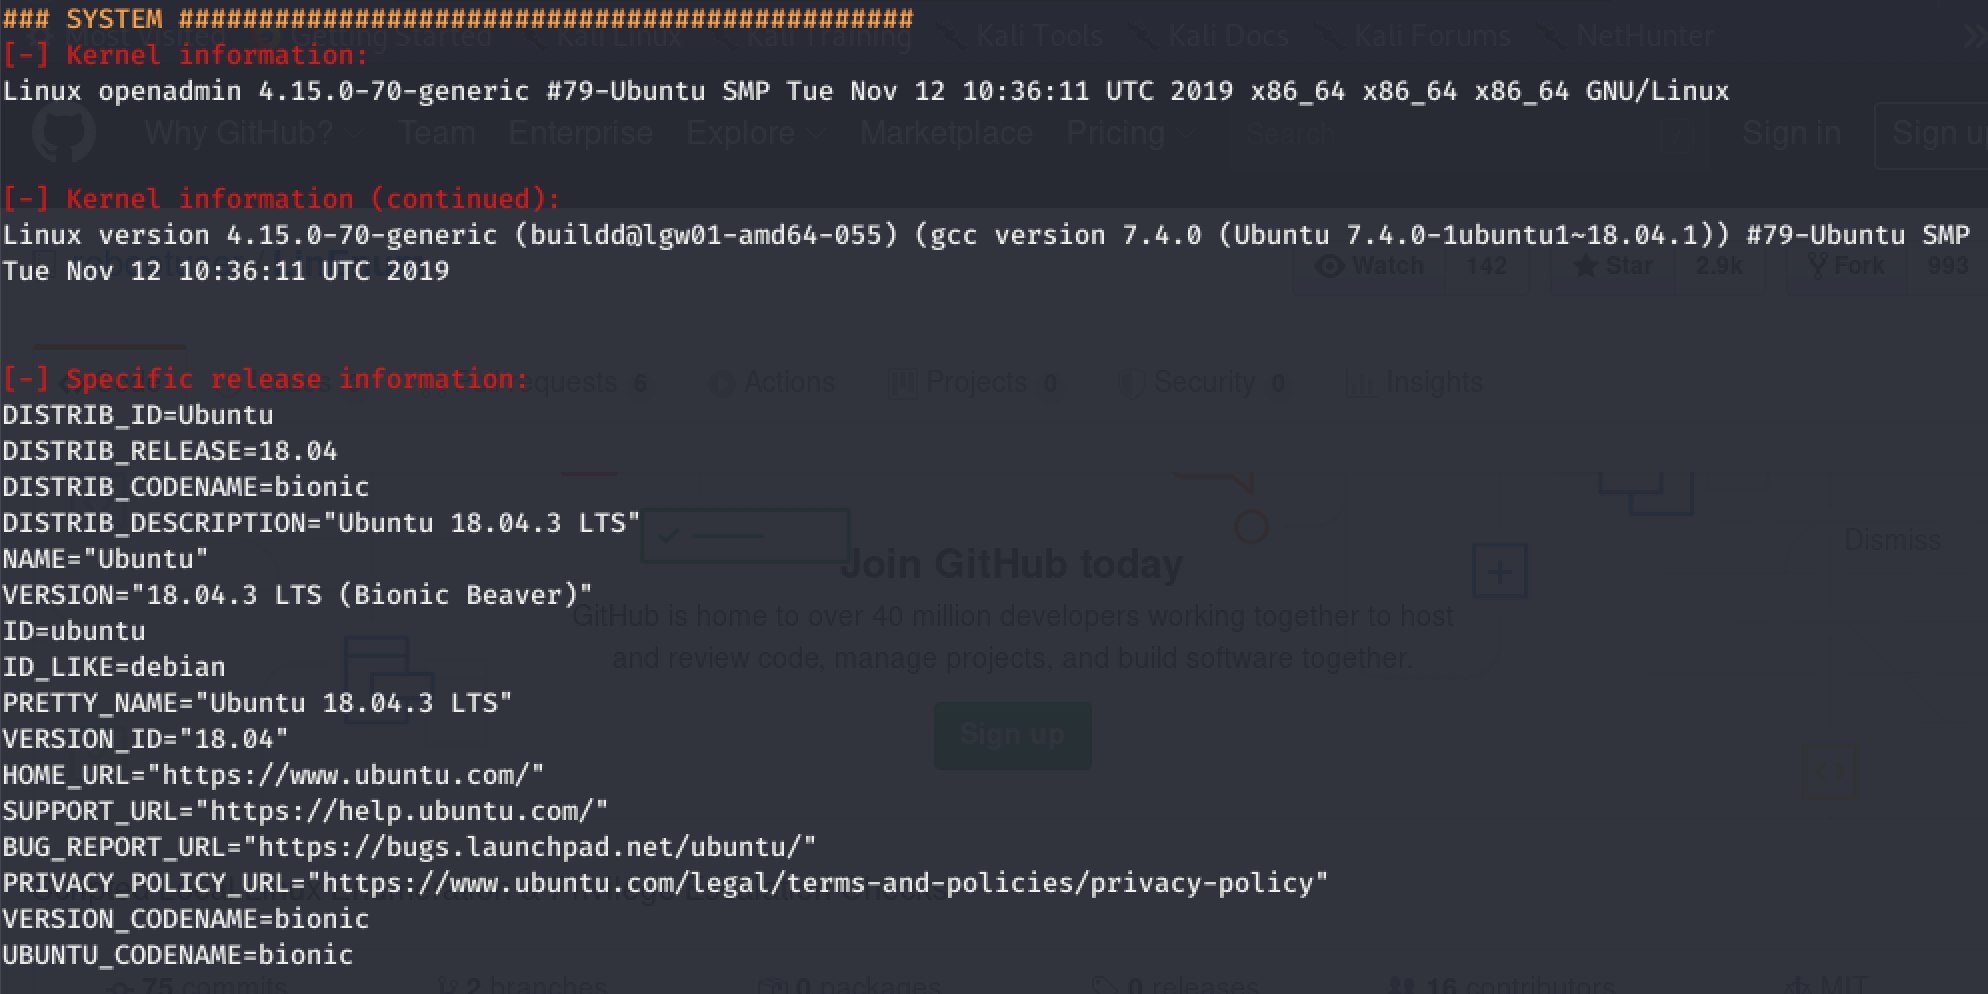Open the Marketplace nav item

point(946,133)
